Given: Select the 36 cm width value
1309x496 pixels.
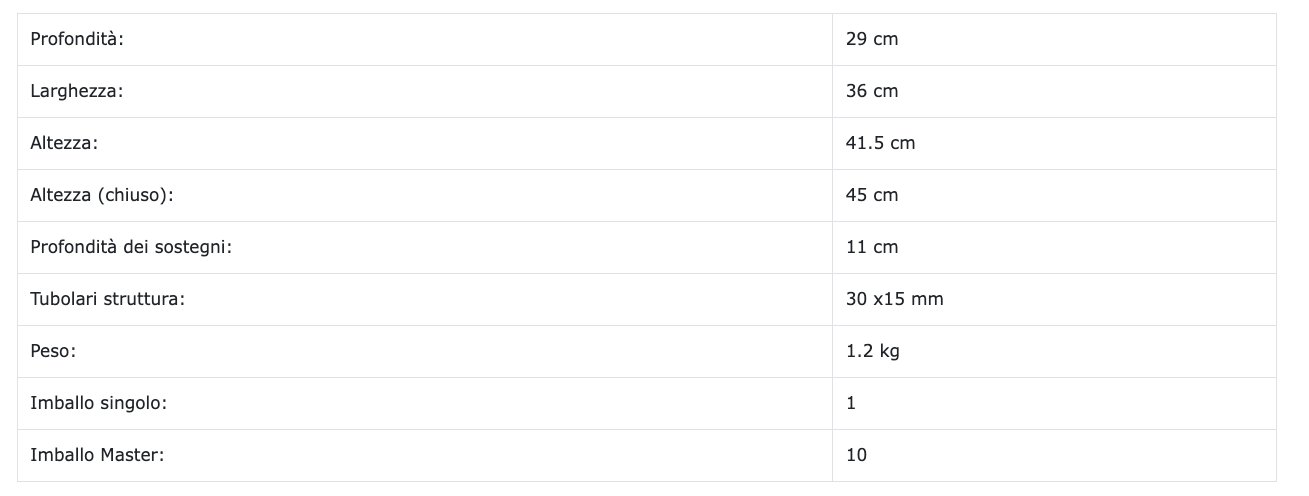Looking at the screenshot, I should pos(871,91).
